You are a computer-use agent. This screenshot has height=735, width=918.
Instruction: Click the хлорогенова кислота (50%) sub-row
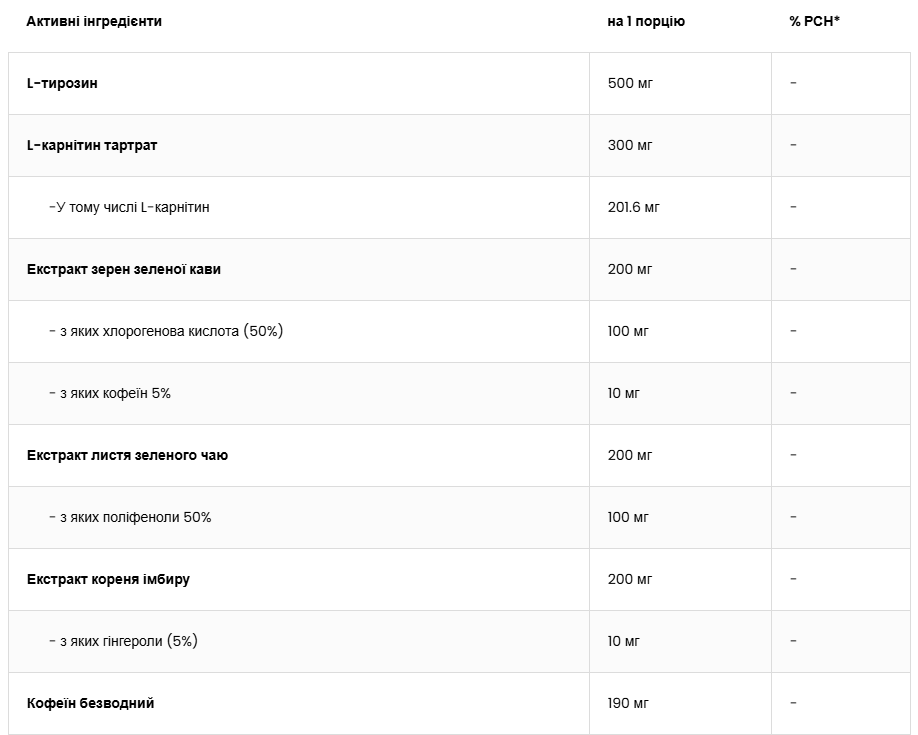pyautogui.click(x=166, y=331)
